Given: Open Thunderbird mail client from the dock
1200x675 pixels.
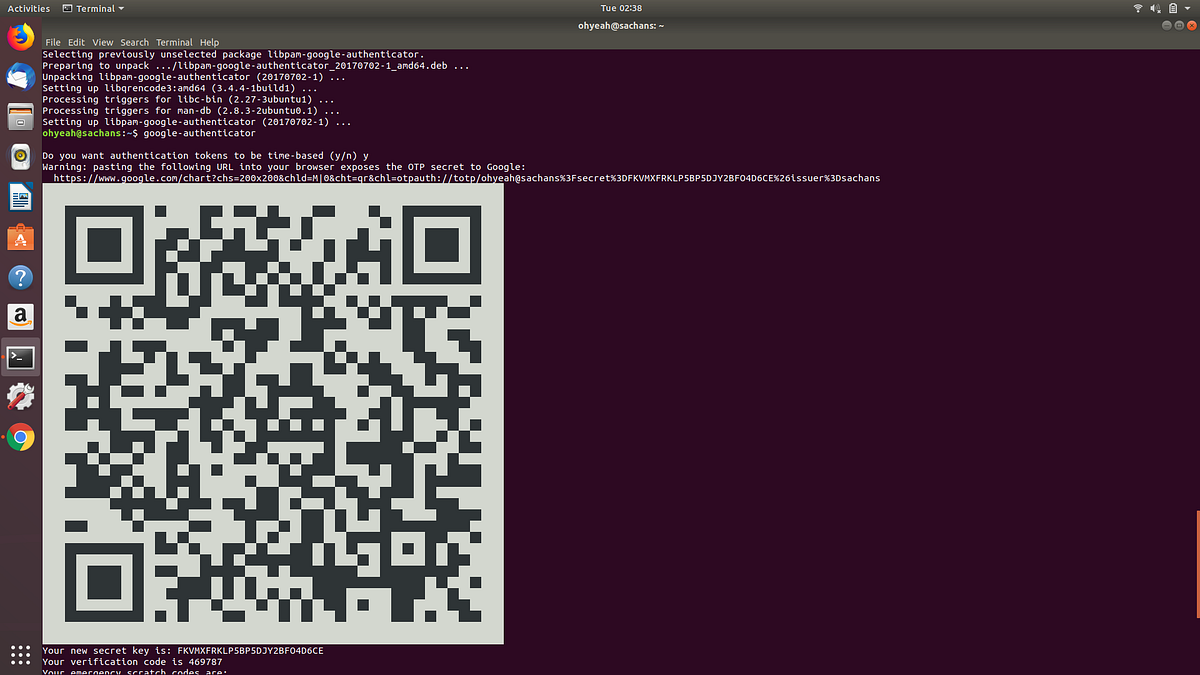Looking at the screenshot, I should coord(20,77).
